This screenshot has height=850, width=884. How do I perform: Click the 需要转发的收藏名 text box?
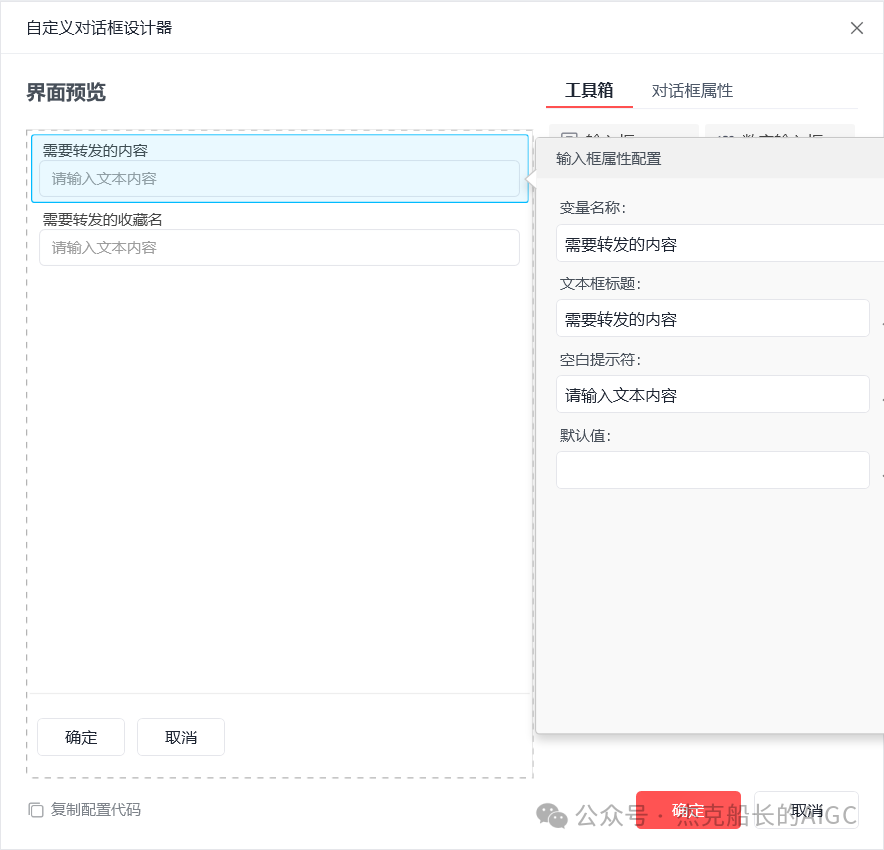click(280, 247)
